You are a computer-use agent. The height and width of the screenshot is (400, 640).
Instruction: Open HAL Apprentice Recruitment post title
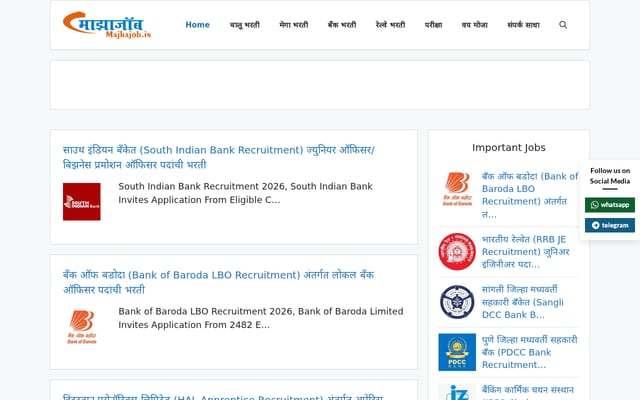point(223,397)
